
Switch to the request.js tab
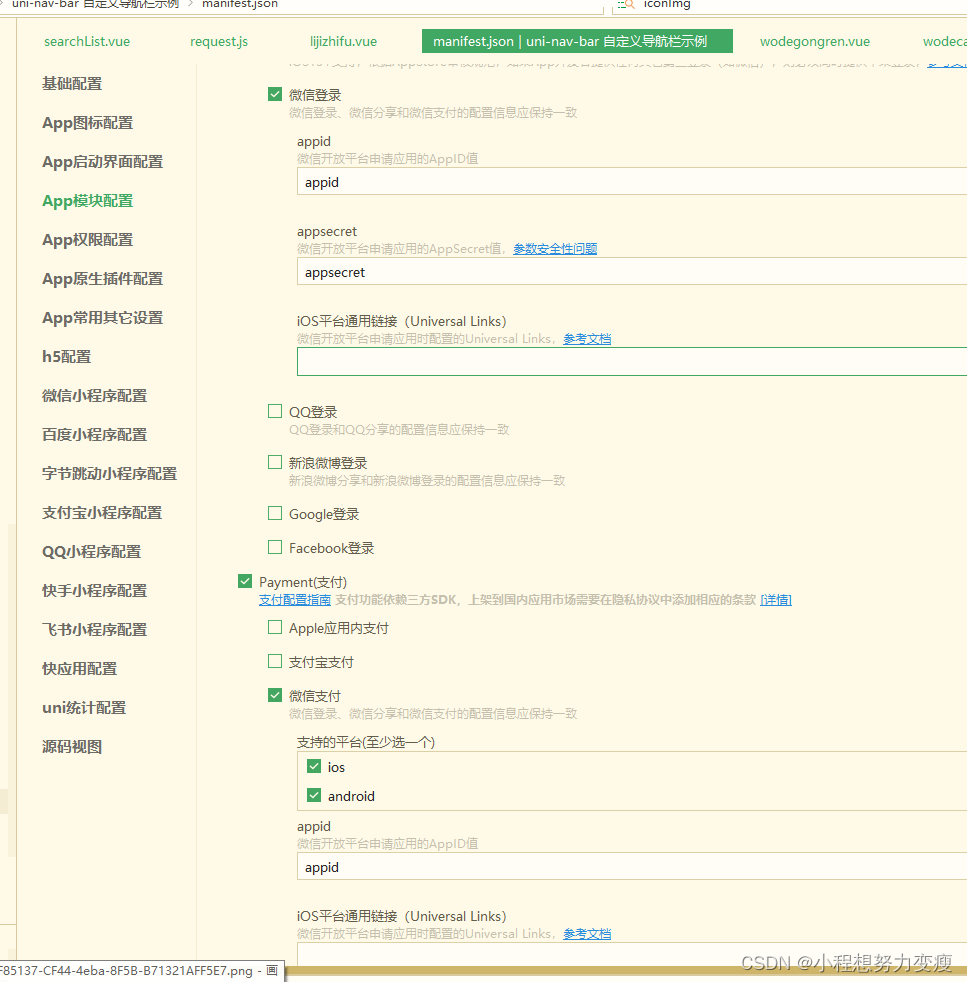click(x=219, y=41)
